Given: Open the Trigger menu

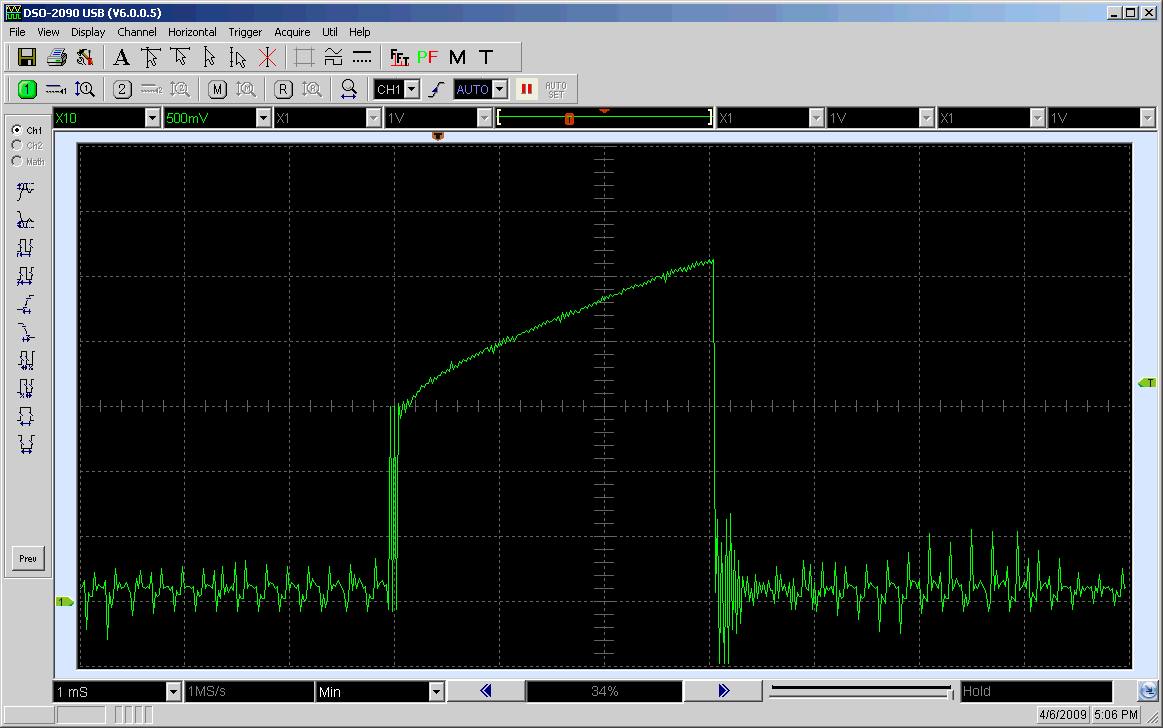Looking at the screenshot, I should click(244, 32).
